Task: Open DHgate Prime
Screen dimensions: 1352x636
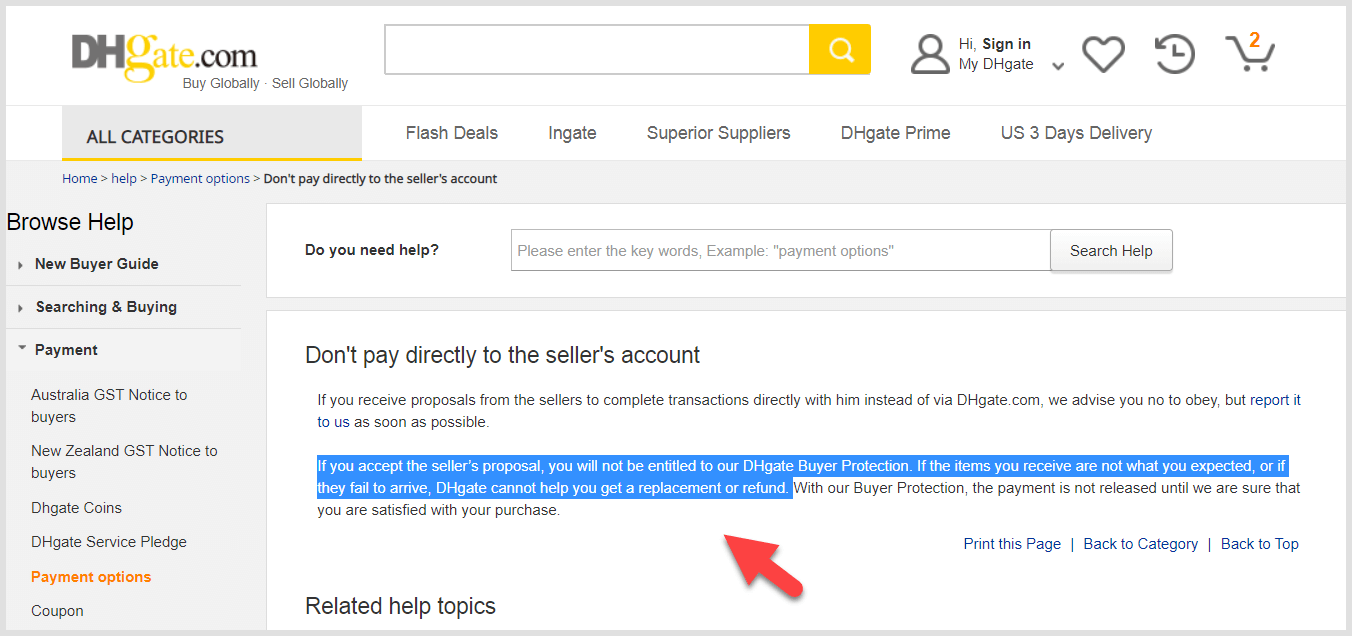Action: coord(895,132)
